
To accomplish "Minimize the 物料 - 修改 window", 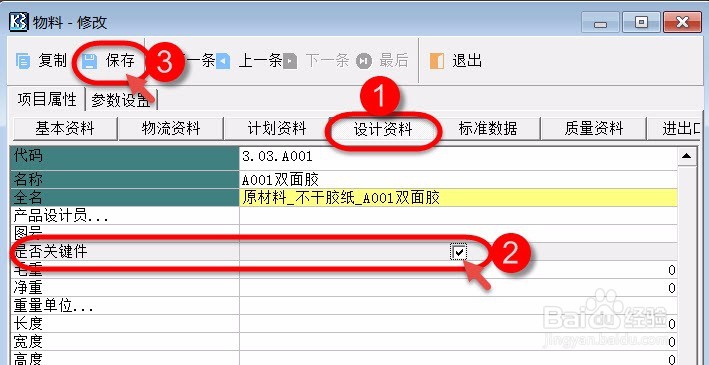I will click(x=600, y=22).
